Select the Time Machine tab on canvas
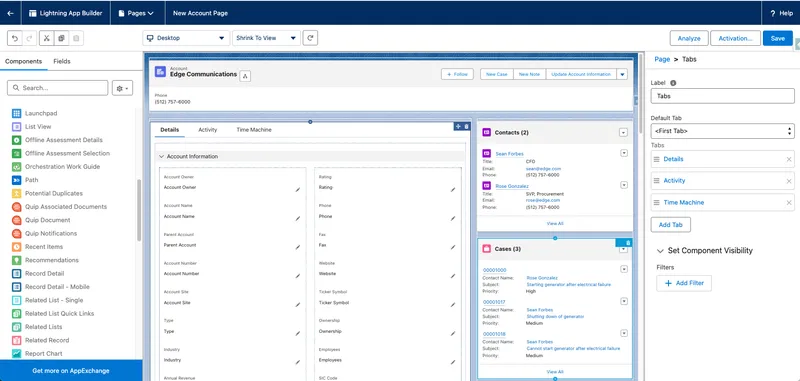Screen dimensions: 800x381 (x=254, y=130)
